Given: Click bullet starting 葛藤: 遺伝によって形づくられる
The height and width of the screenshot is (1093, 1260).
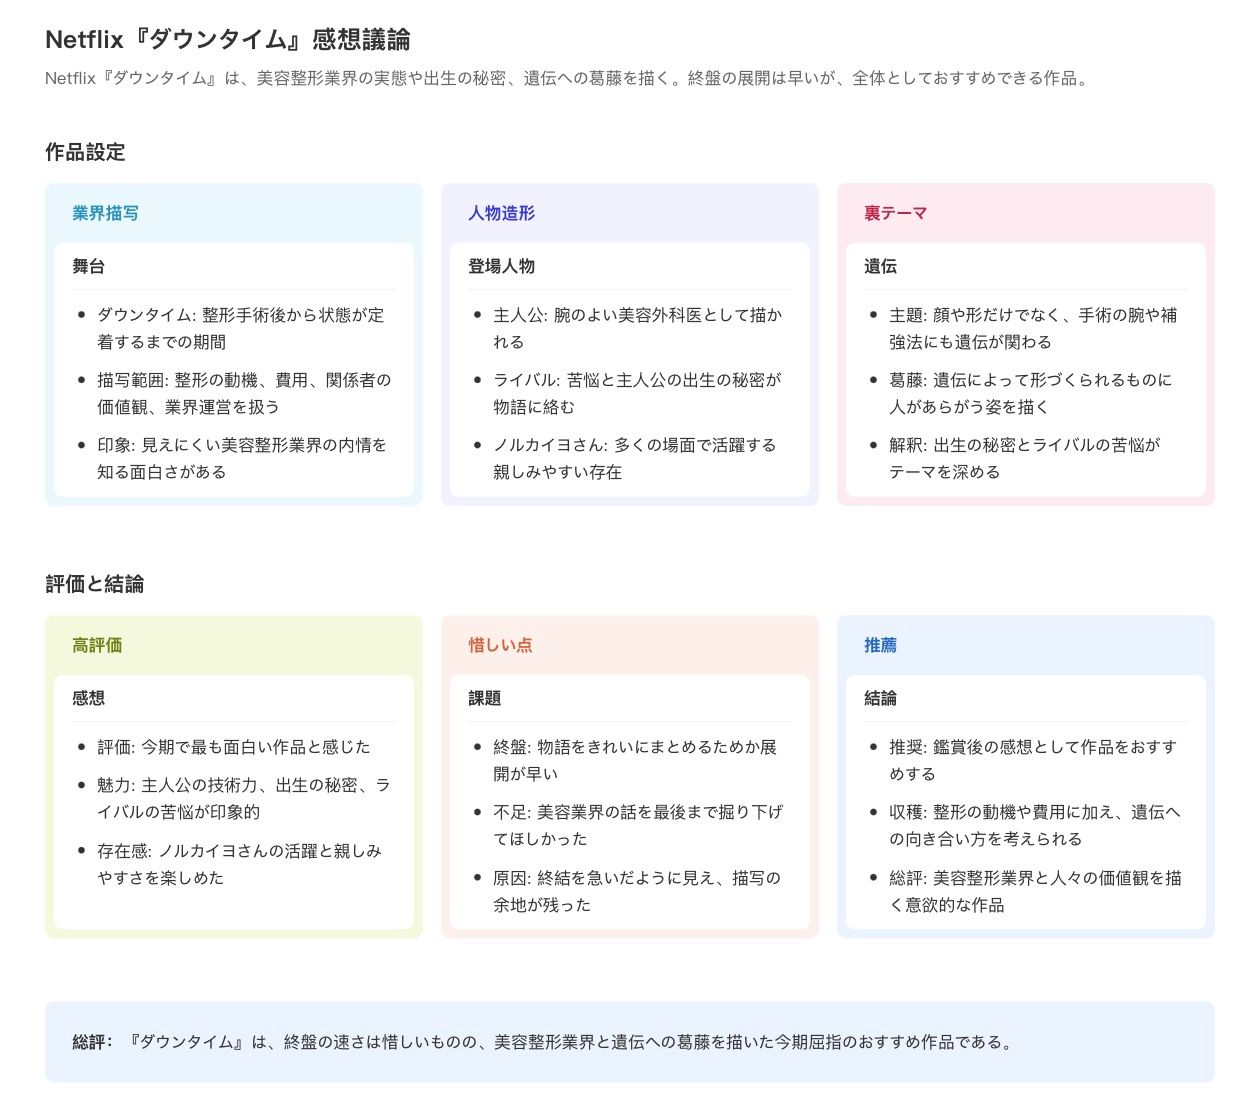Looking at the screenshot, I should (x=1031, y=393).
